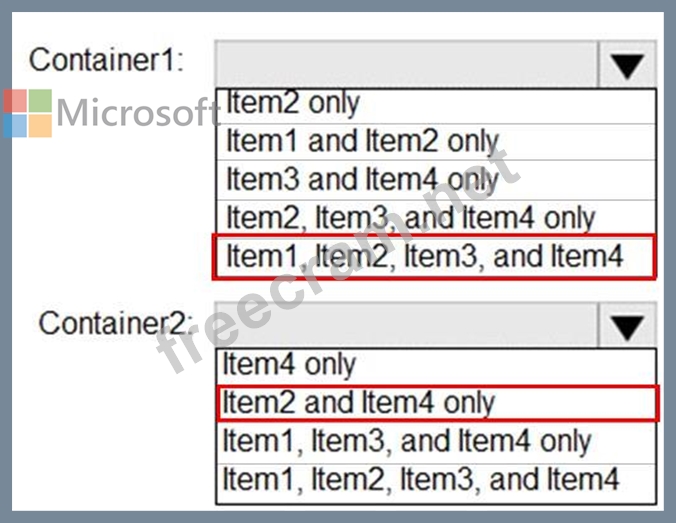The height and width of the screenshot is (523, 676).
Task: Select "Item2, Item3, and Item4 only"
Action: point(436,217)
